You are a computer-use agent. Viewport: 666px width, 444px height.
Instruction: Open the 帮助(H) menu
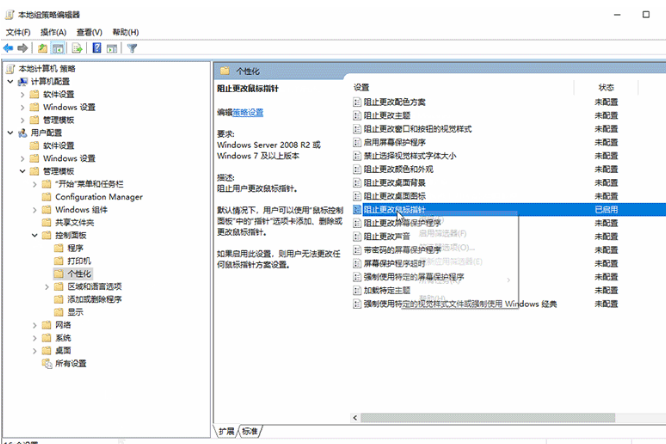pos(126,32)
